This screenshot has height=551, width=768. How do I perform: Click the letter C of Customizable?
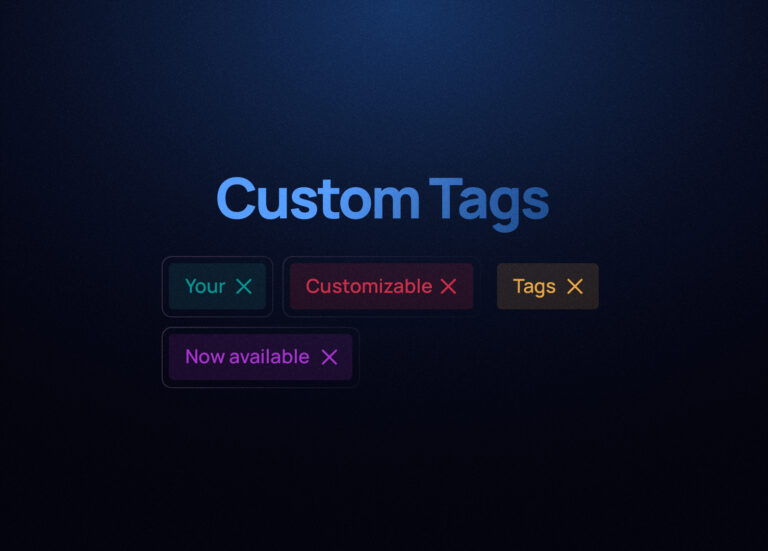312,287
